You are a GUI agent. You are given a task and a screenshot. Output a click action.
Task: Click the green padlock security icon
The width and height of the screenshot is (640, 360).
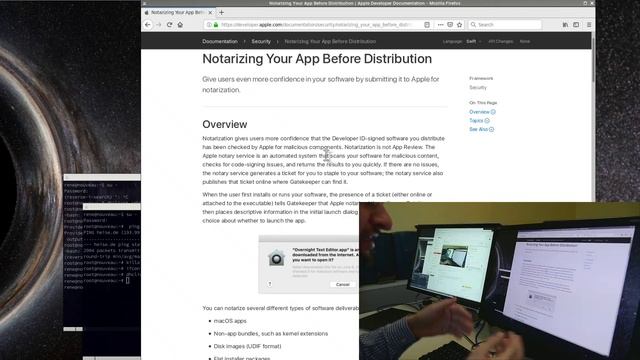(216, 25)
